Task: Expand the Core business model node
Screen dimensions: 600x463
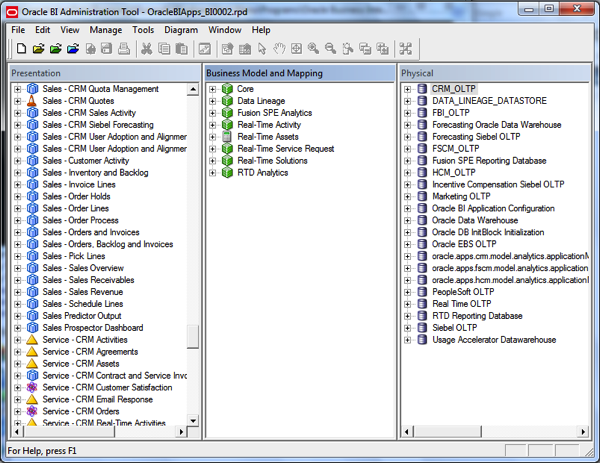Action: tap(213, 89)
